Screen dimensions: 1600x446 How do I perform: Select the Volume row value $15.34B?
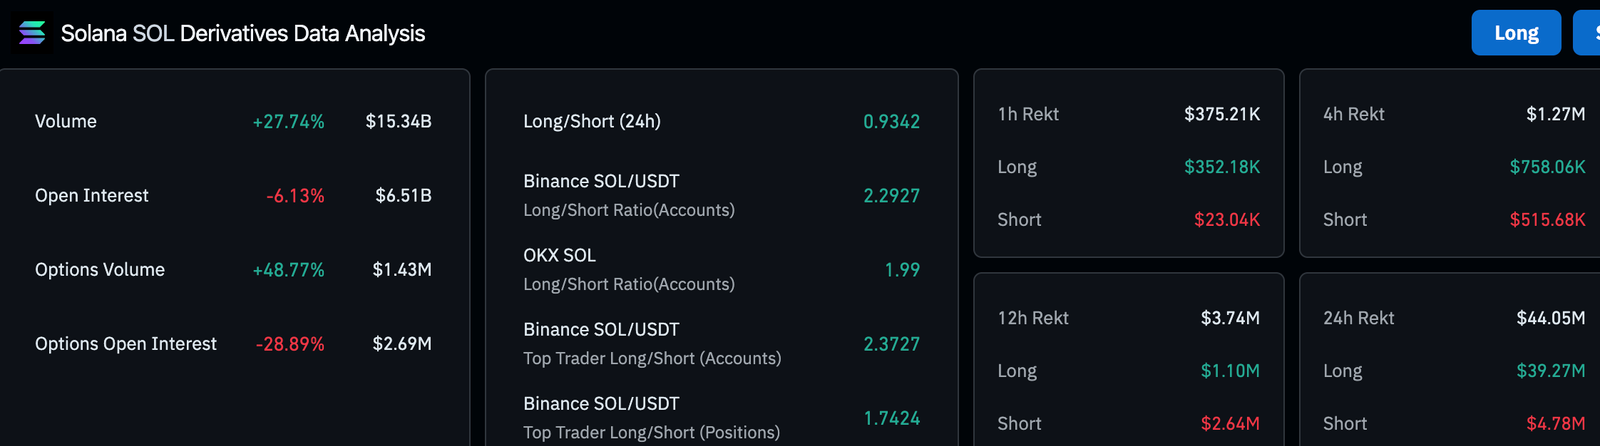point(398,121)
